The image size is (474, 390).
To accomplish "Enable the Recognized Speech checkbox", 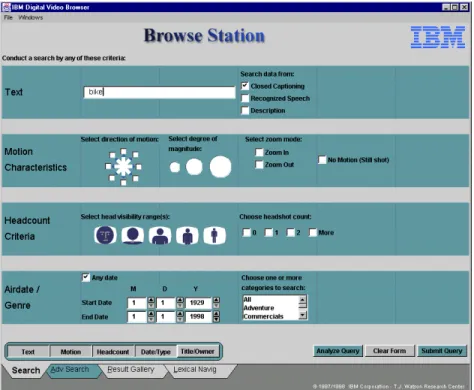I will pos(245,98).
